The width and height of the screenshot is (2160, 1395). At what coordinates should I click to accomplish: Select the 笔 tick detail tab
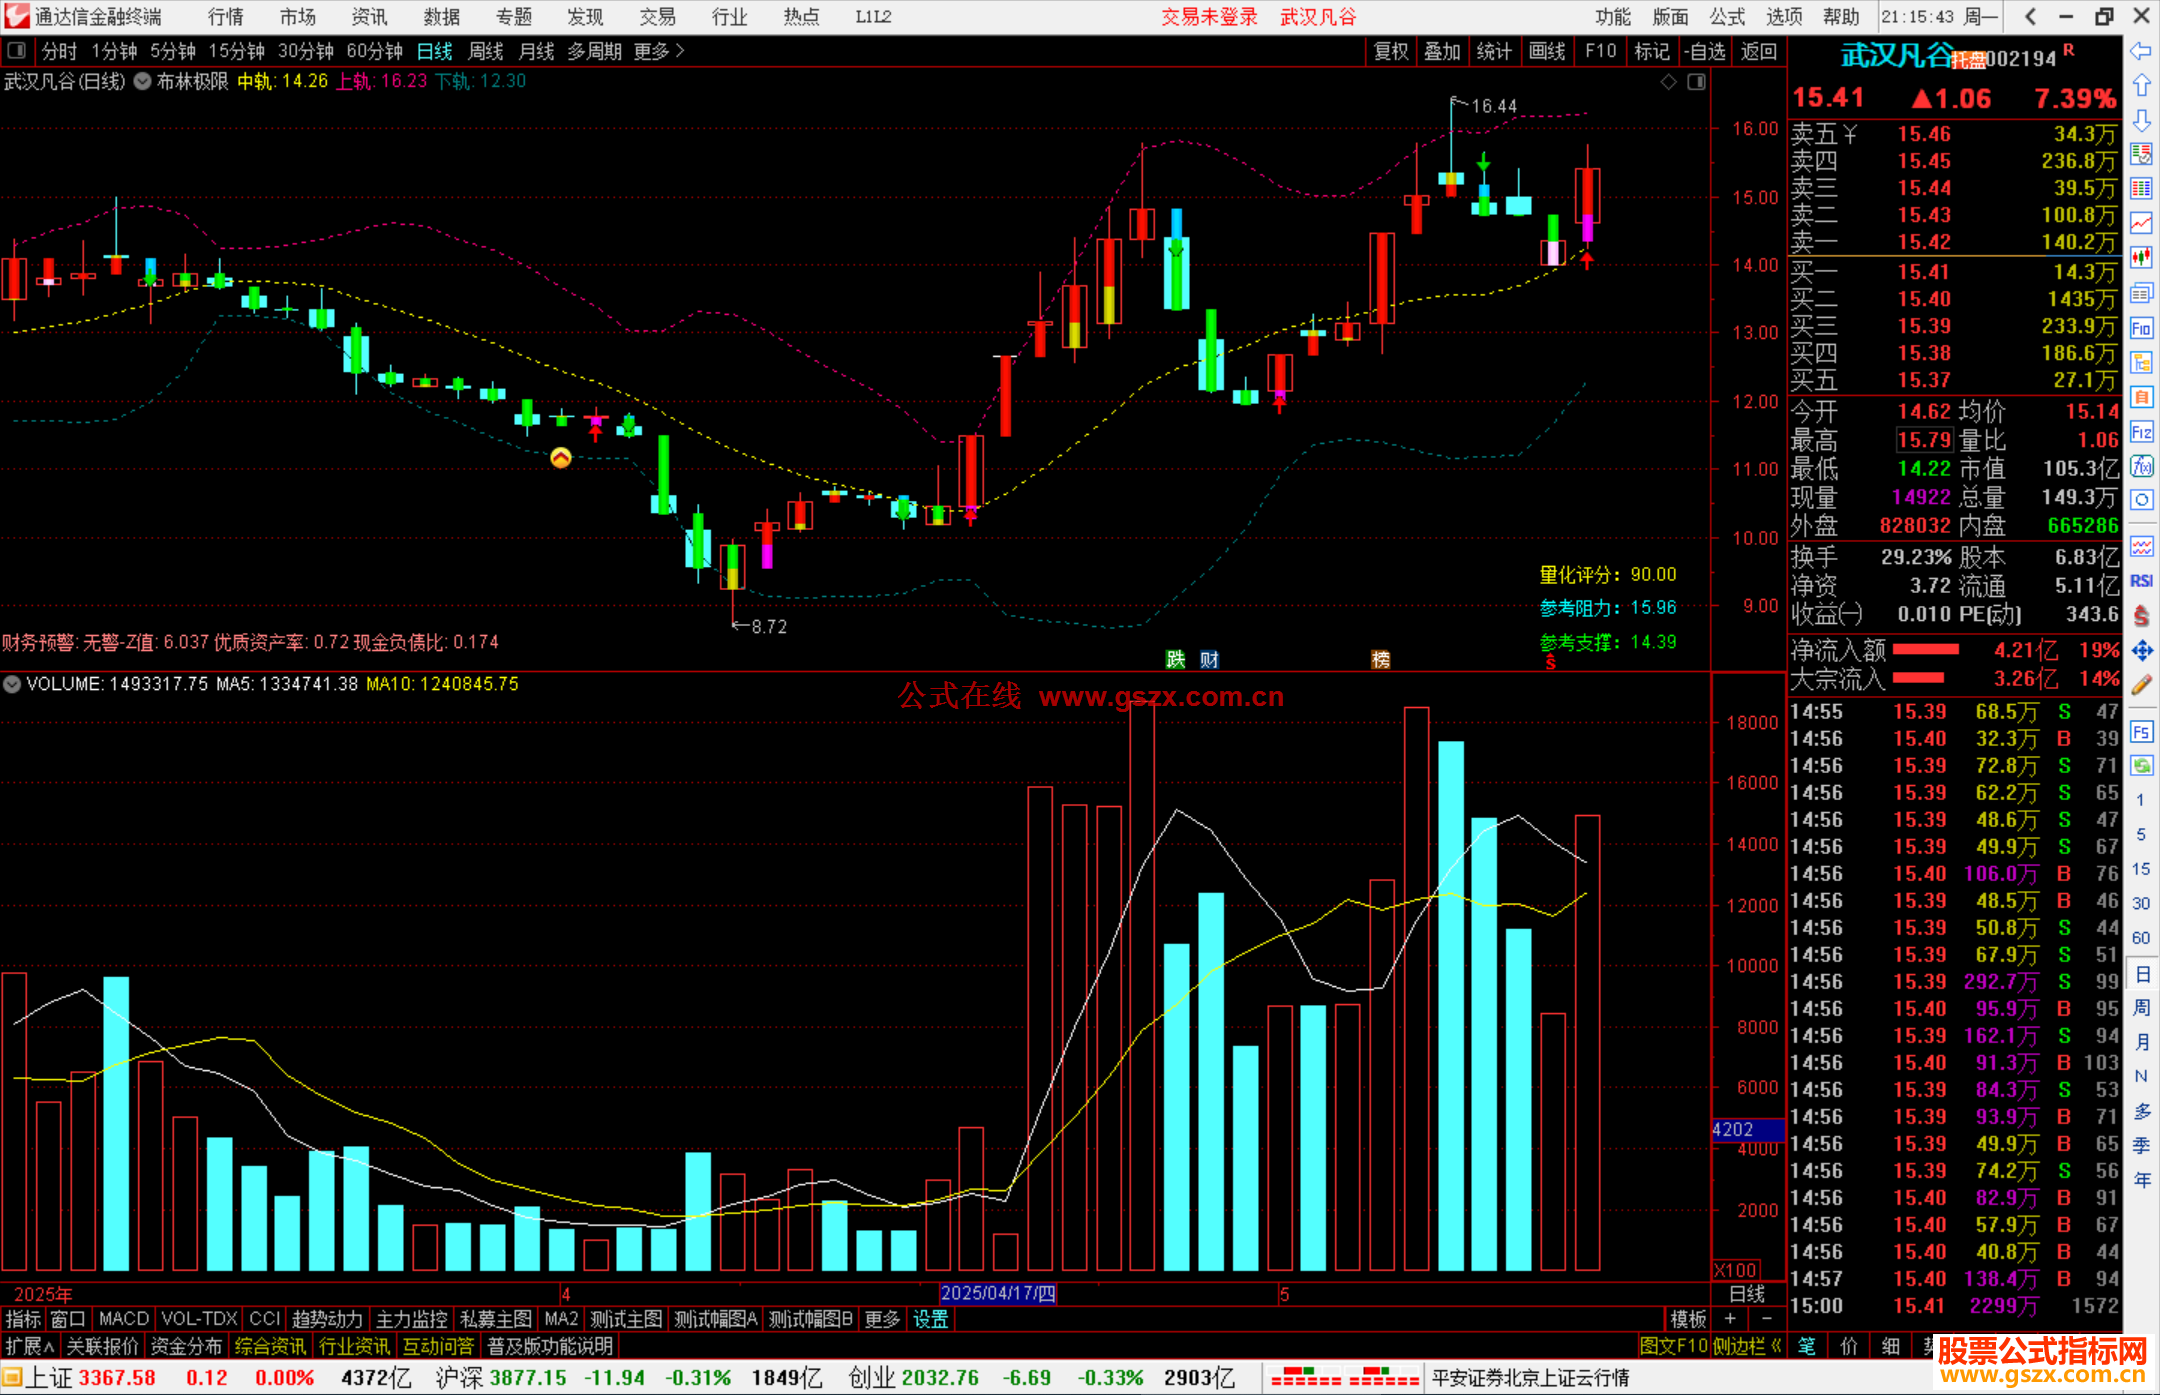point(1807,1346)
